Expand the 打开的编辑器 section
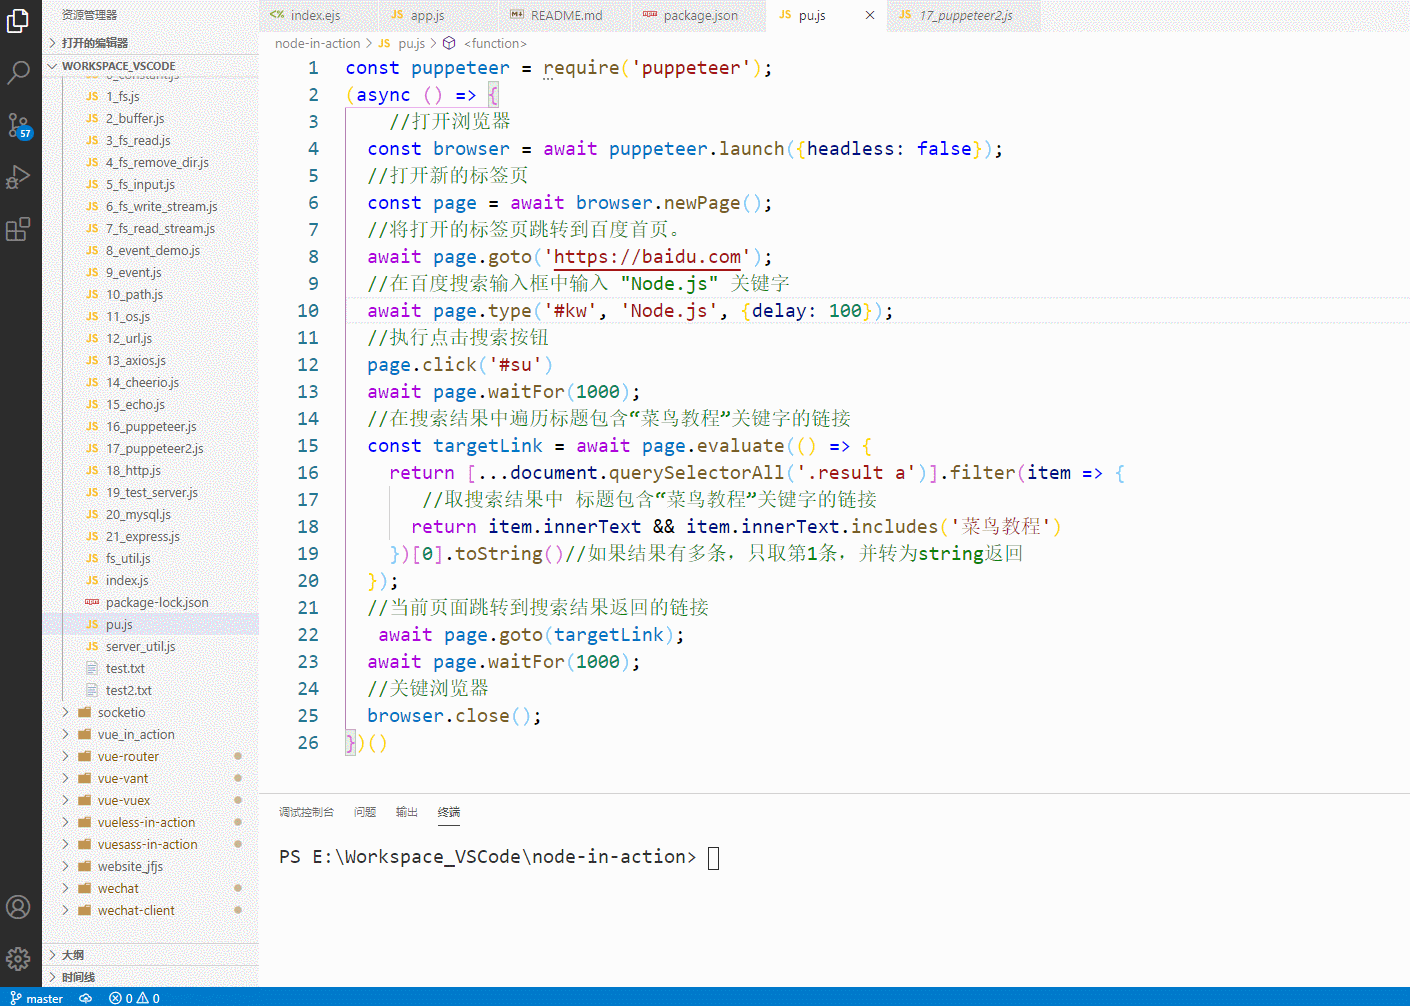 coord(150,43)
